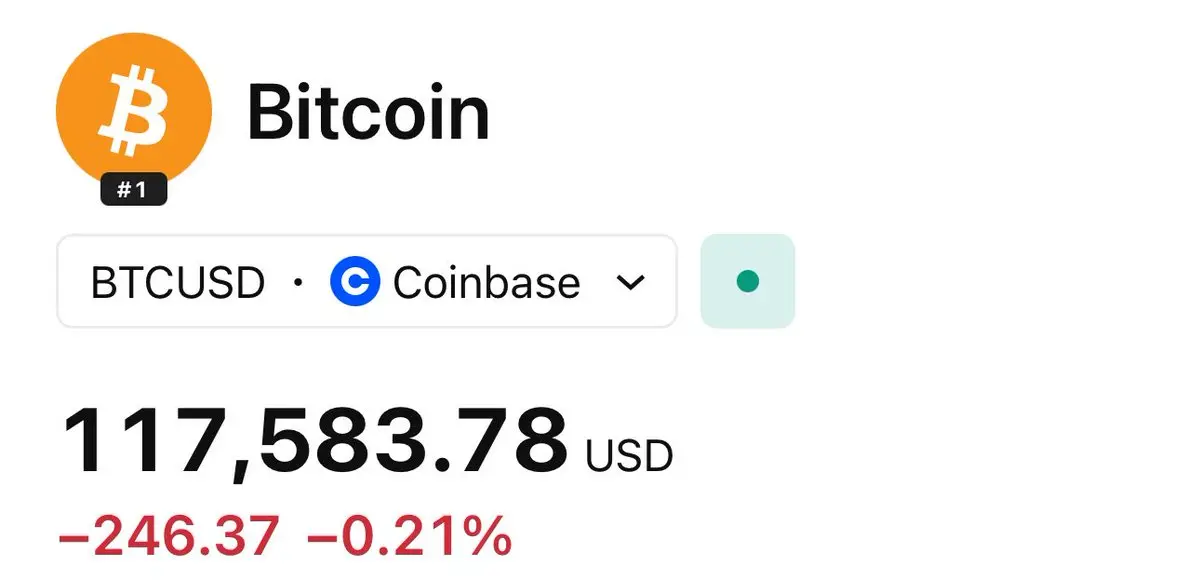
Task: Click the USD currency label
Action: click(x=630, y=456)
